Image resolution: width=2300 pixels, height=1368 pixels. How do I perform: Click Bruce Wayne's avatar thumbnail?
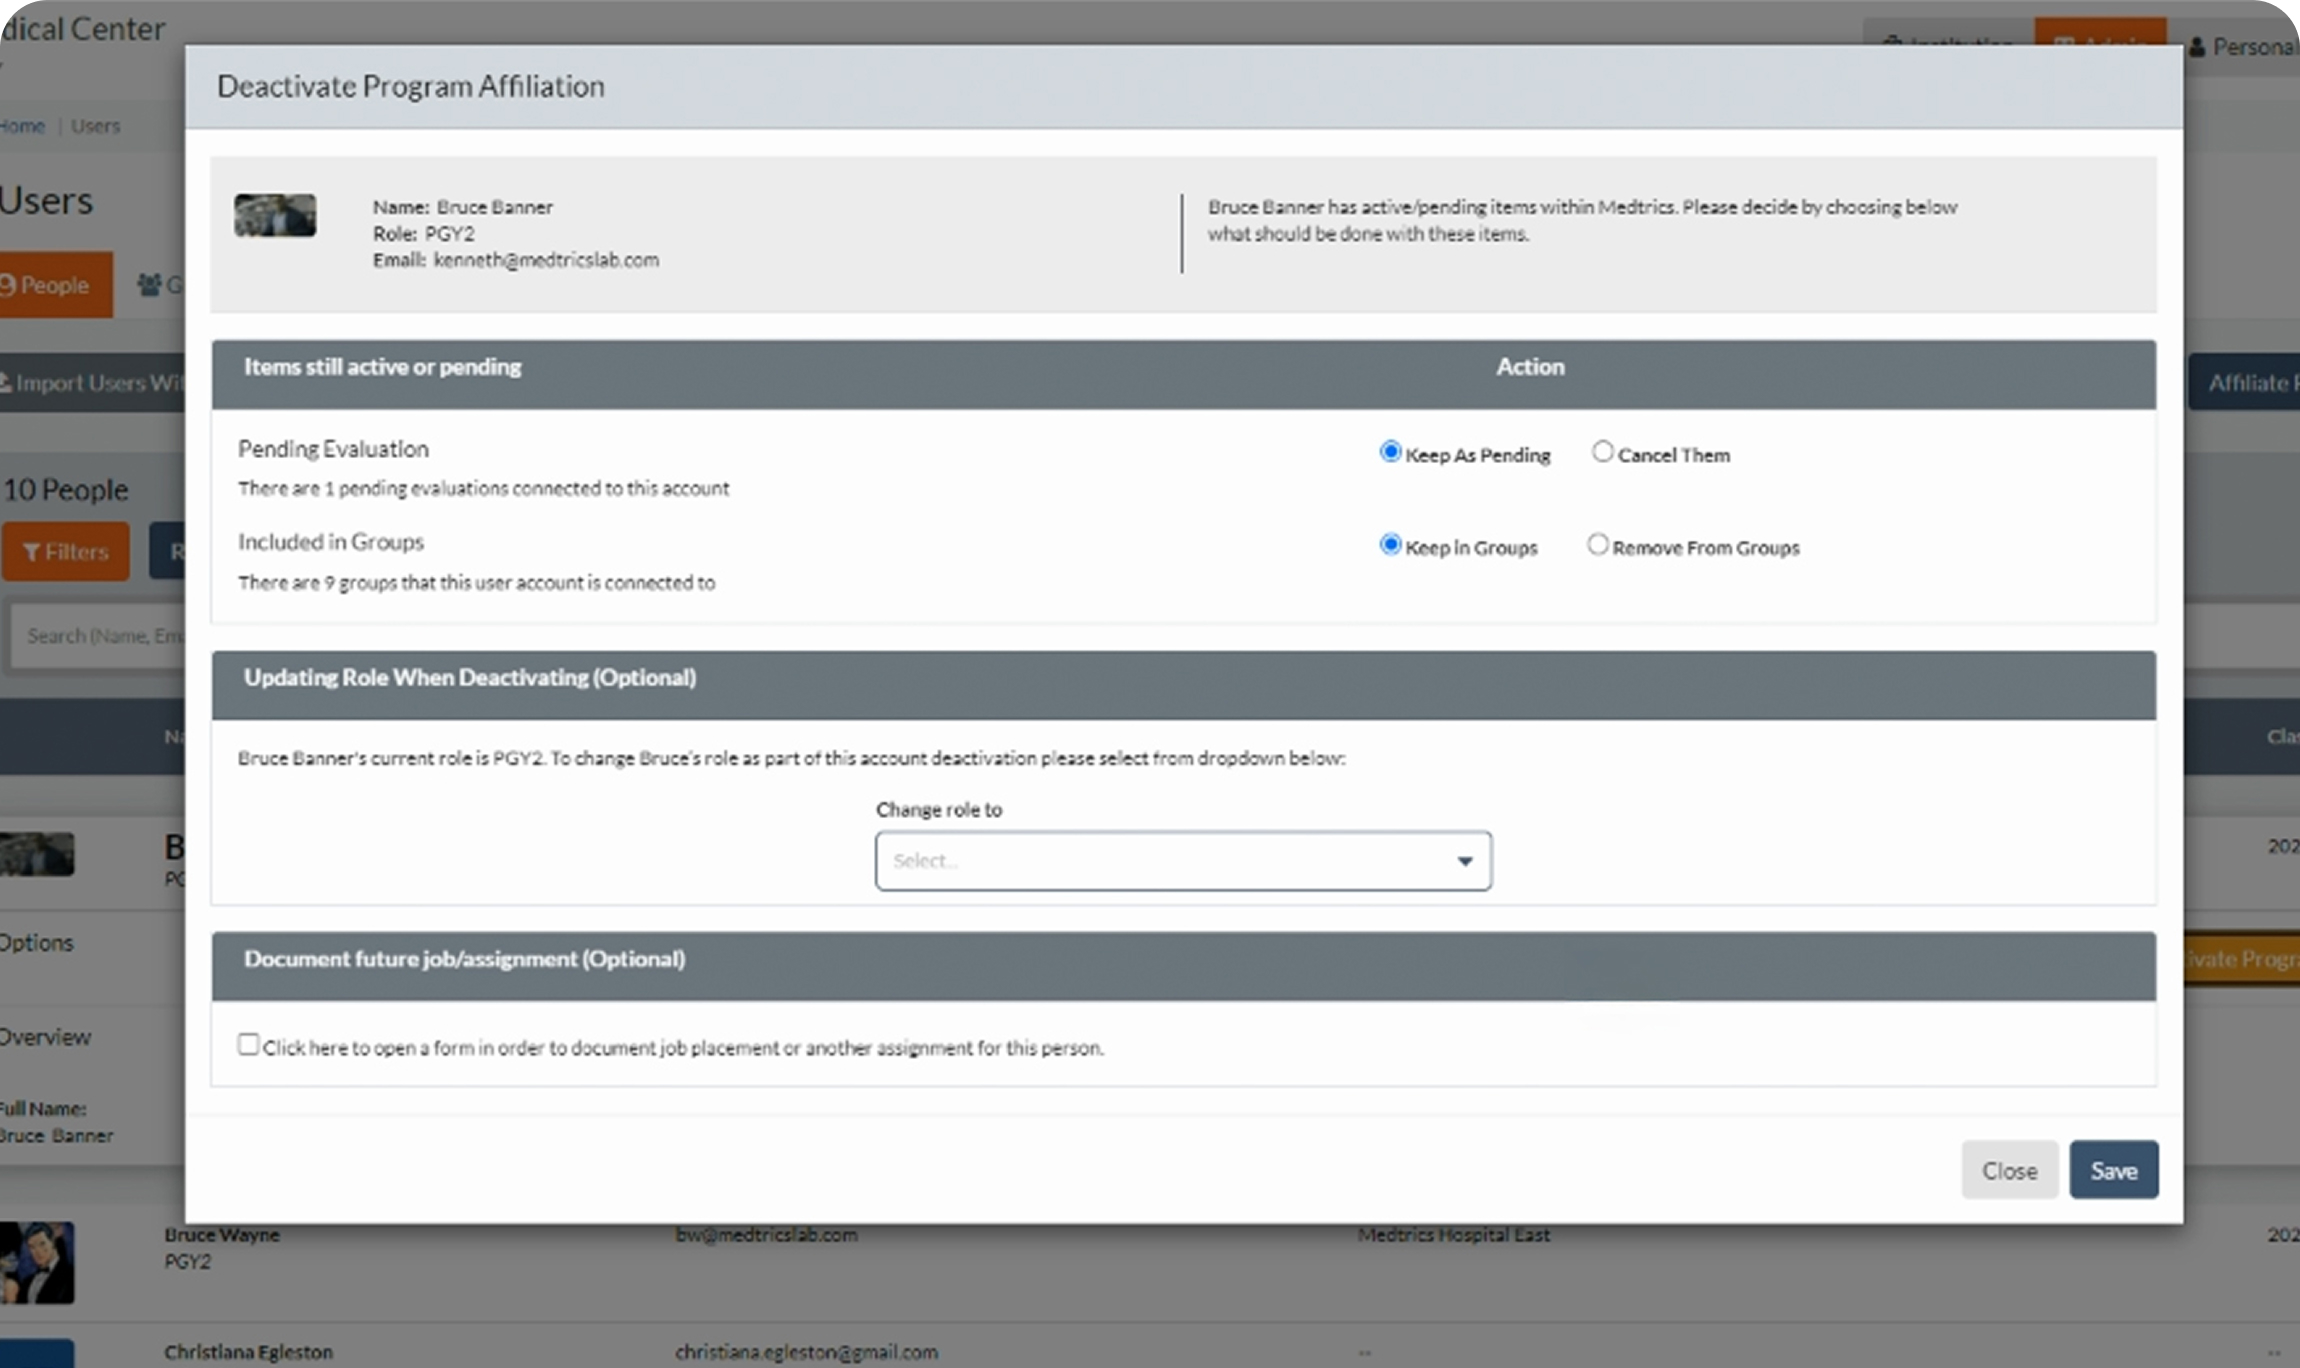point(37,1262)
